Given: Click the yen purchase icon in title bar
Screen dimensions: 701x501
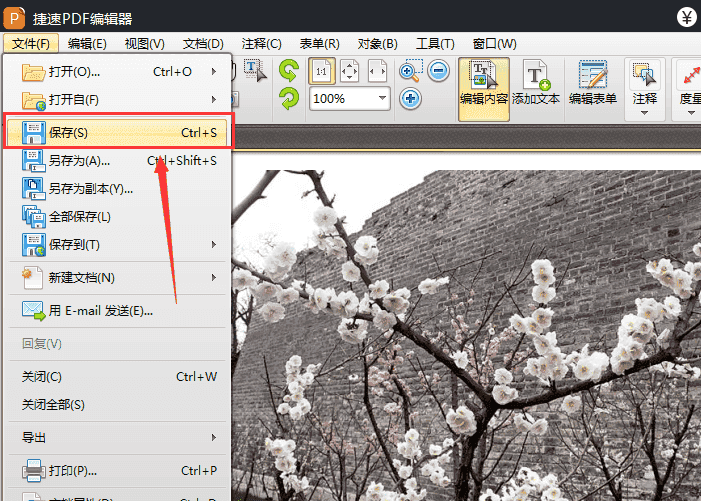Looking at the screenshot, I should click(x=686, y=18).
